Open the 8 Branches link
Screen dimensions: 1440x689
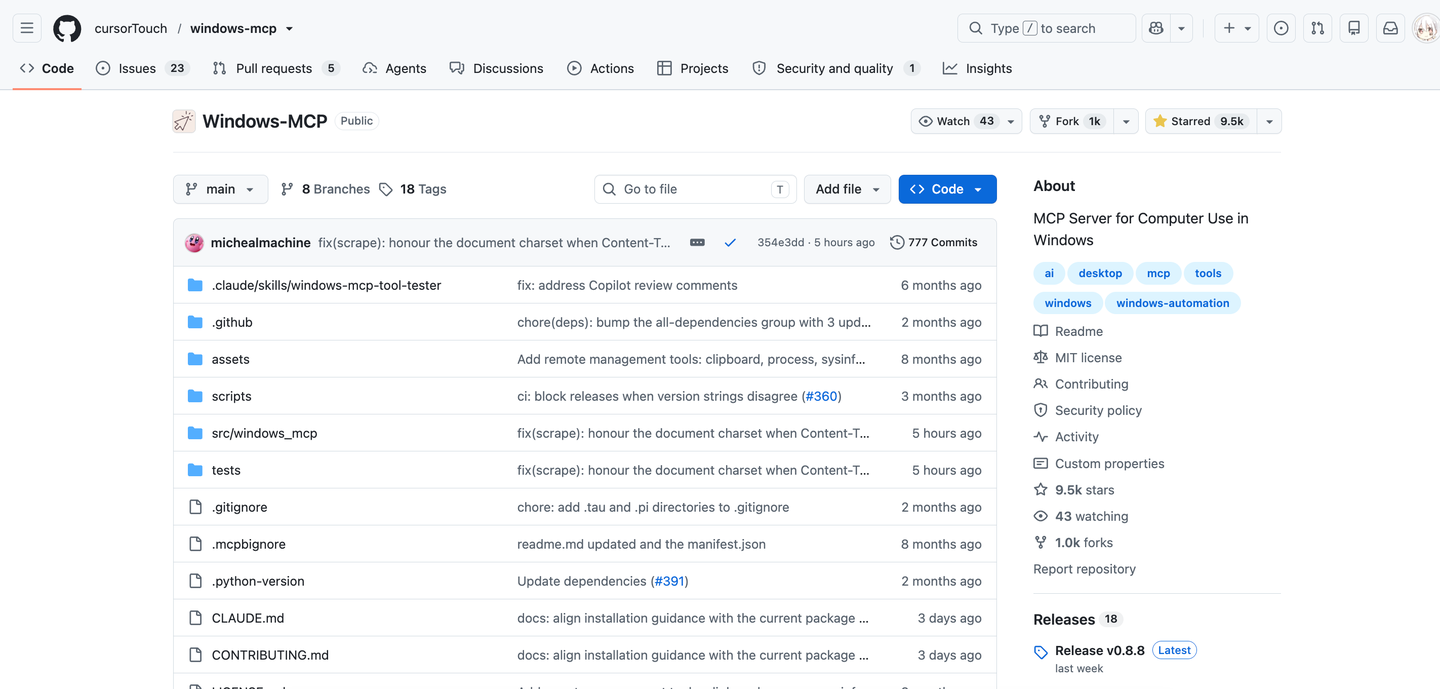[x=325, y=189]
